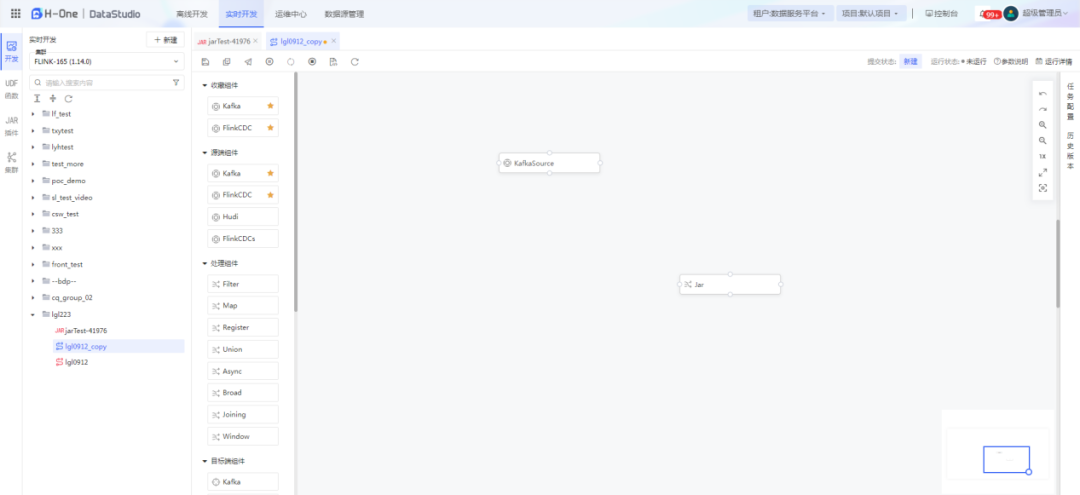Screen dimensions: 1080x495
Task: Click the search input in 实时开发 panel
Action: point(100,83)
